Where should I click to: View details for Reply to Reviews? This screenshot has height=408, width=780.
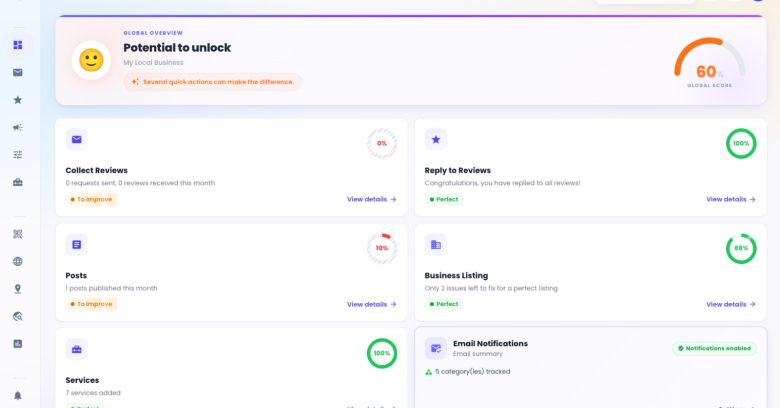731,199
